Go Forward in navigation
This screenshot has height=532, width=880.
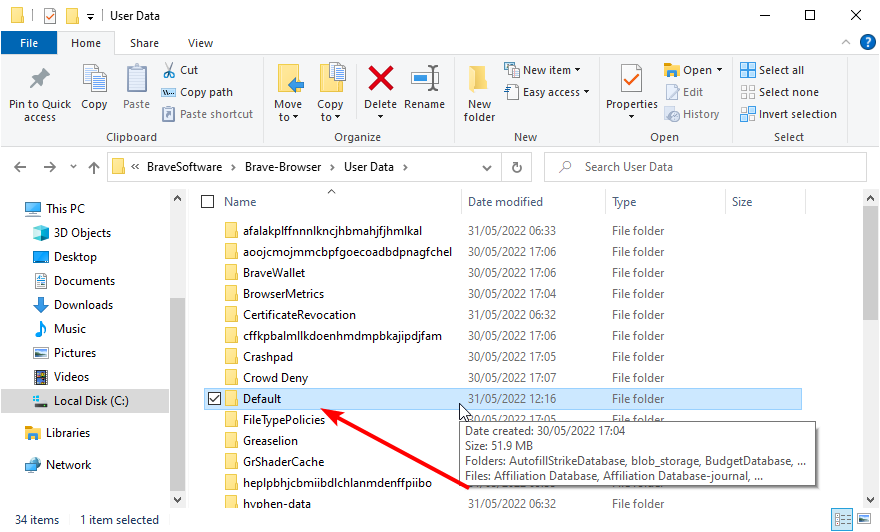pyautogui.click(x=49, y=167)
